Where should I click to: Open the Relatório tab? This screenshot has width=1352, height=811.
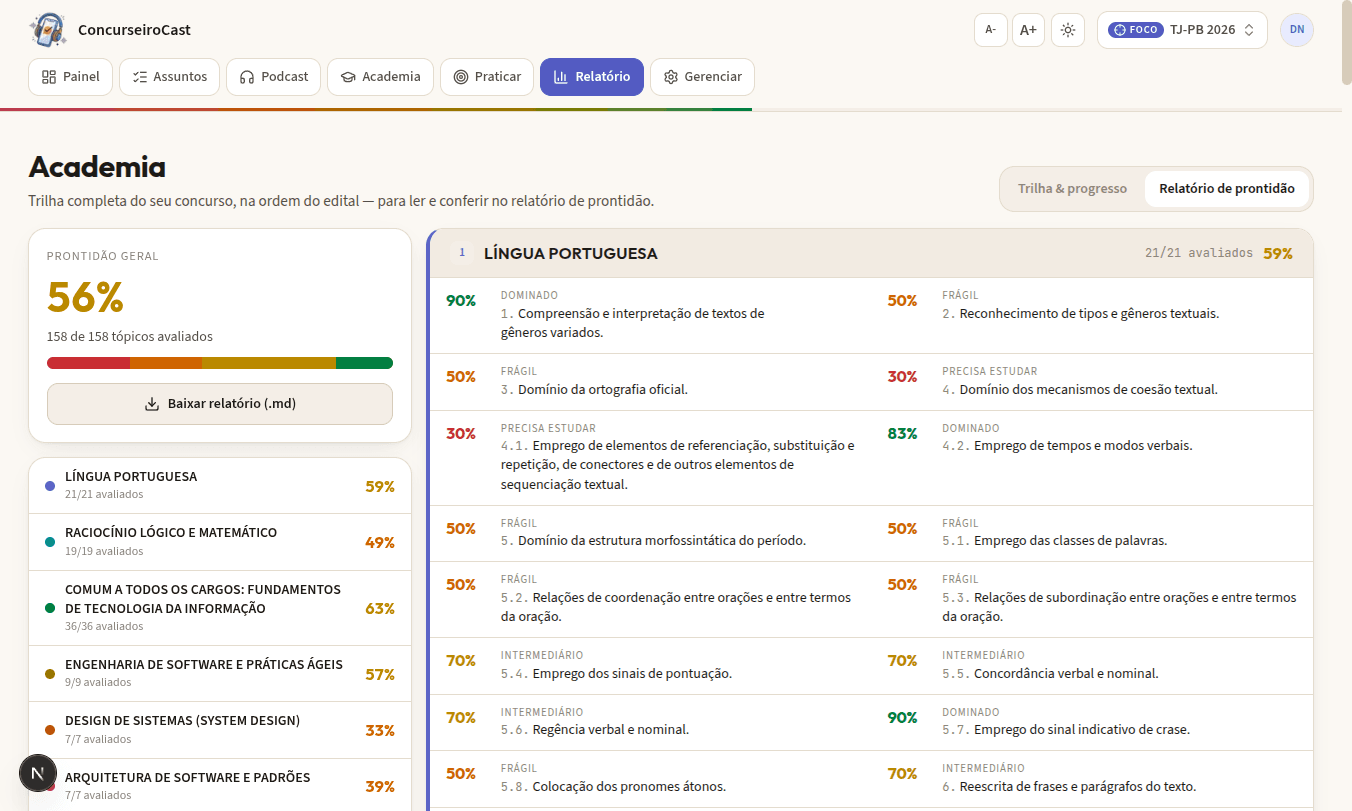point(592,77)
